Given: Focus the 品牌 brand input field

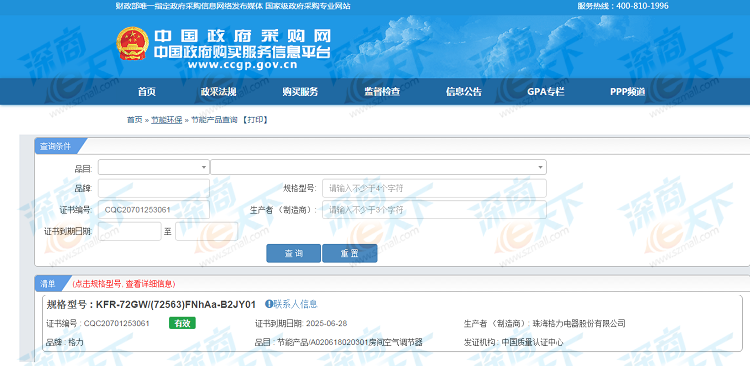Looking at the screenshot, I should tap(154, 188).
